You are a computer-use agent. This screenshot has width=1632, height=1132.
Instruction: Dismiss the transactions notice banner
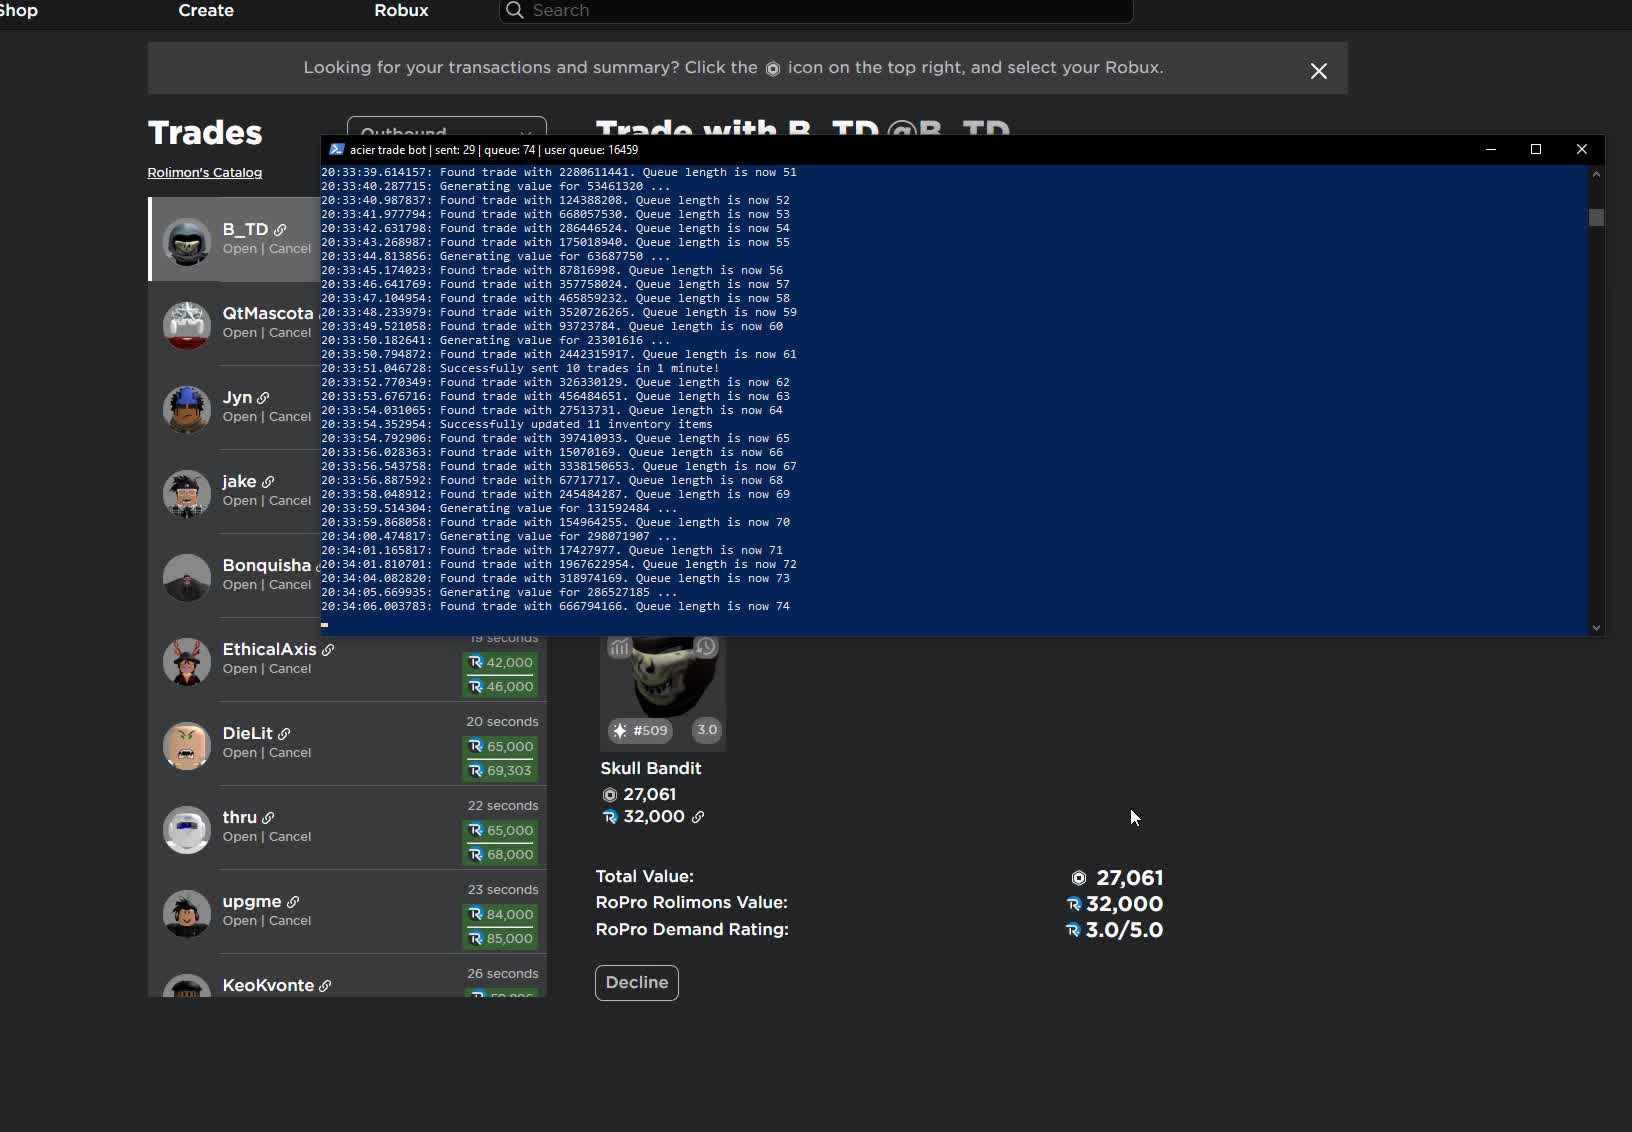1318,71
